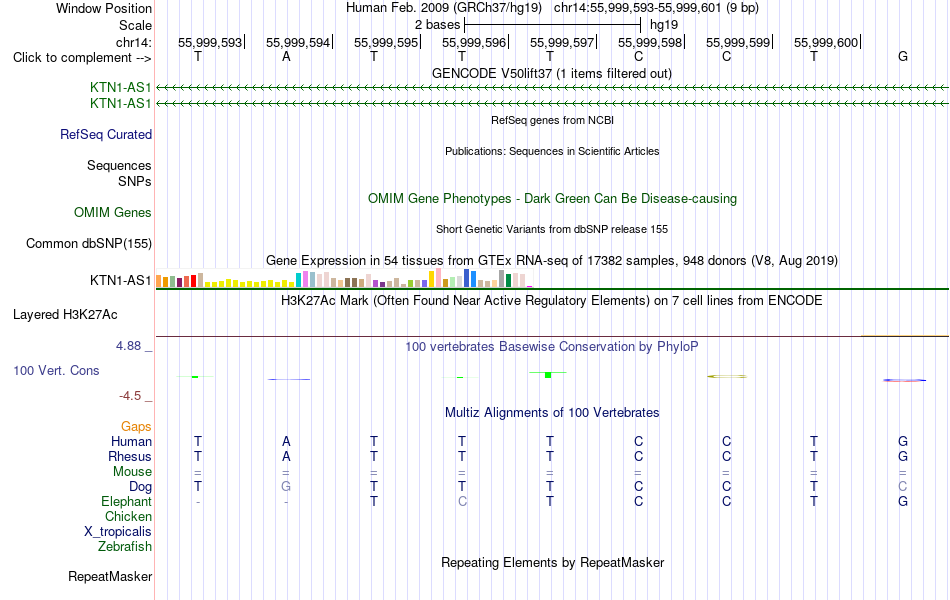Screen dimensions: 950x600
Task: Click the Scale track label
Action: pyautogui.click(x=135, y=25)
